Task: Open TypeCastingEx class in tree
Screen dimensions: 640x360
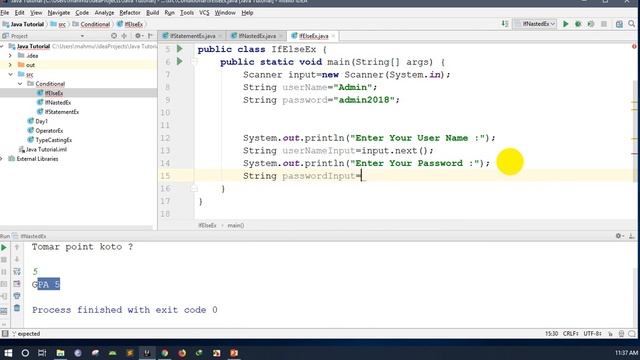Action: click(x=53, y=140)
